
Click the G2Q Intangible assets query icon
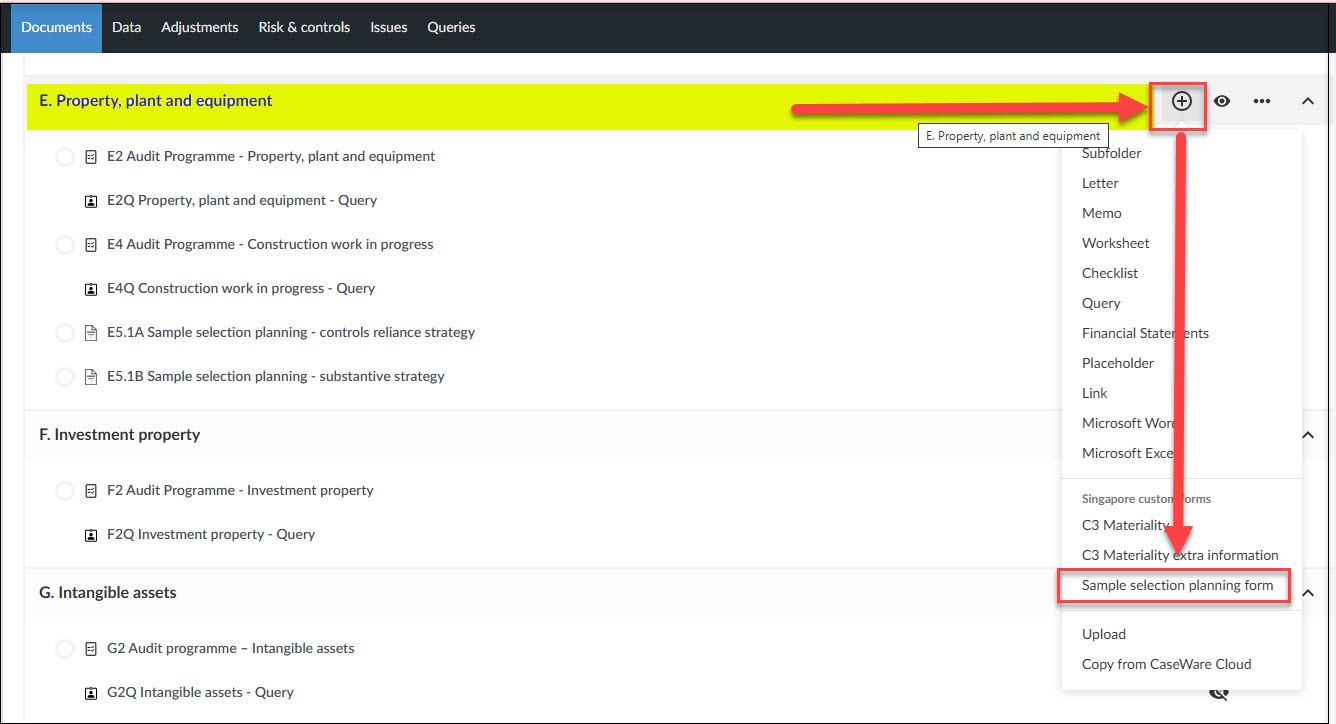(91, 693)
